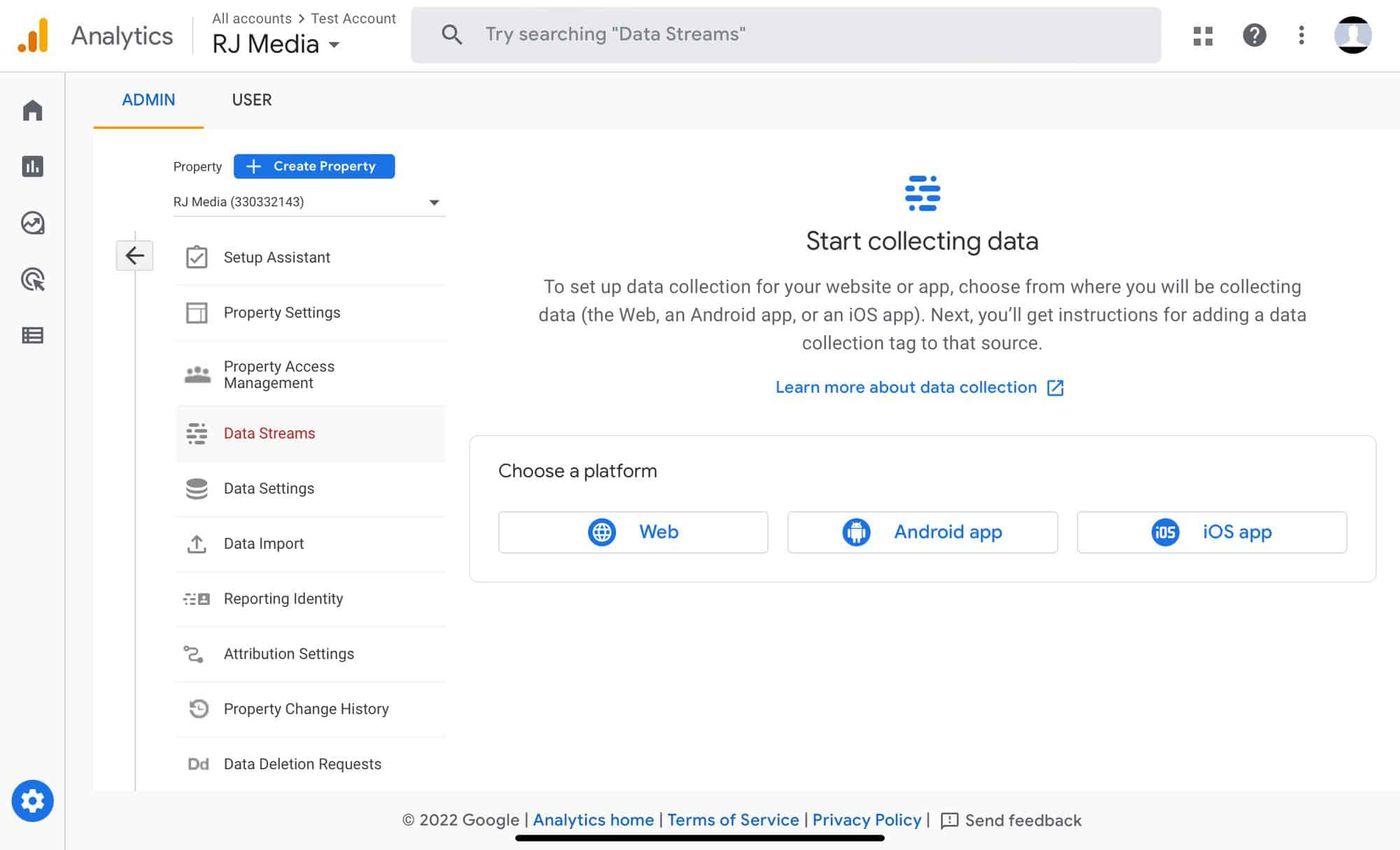Click the Property Change History clock icon
The width and height of the screenshot is (1400, 850).
[198, 709]
